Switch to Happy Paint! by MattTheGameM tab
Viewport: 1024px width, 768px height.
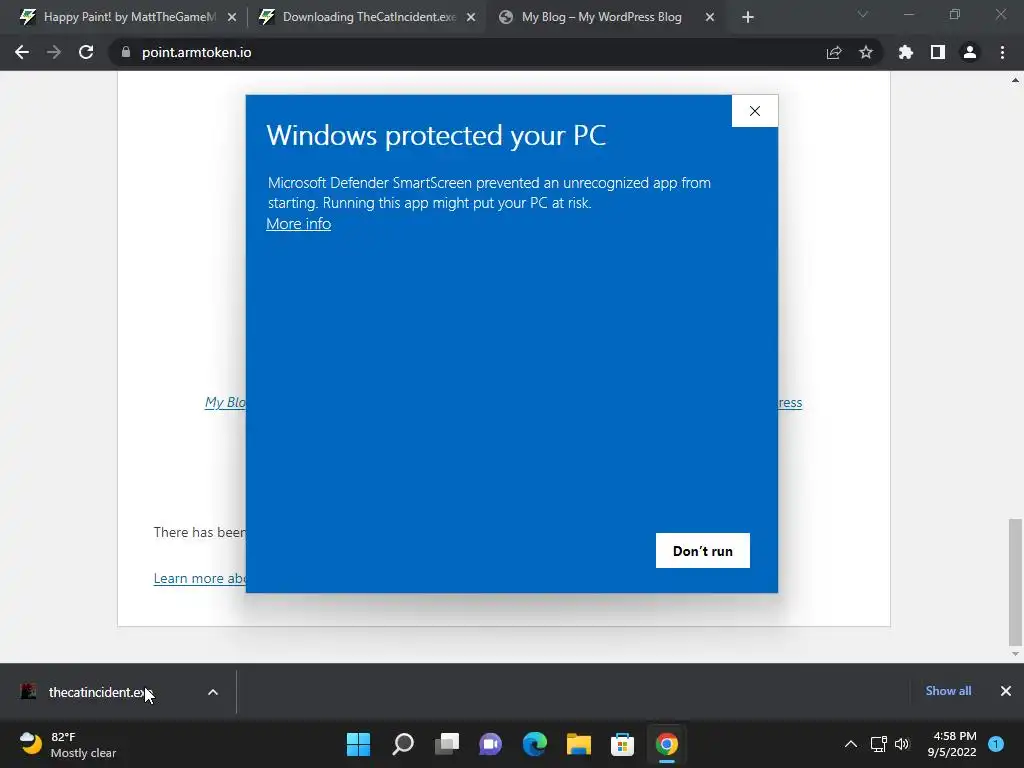pos(129,17)
